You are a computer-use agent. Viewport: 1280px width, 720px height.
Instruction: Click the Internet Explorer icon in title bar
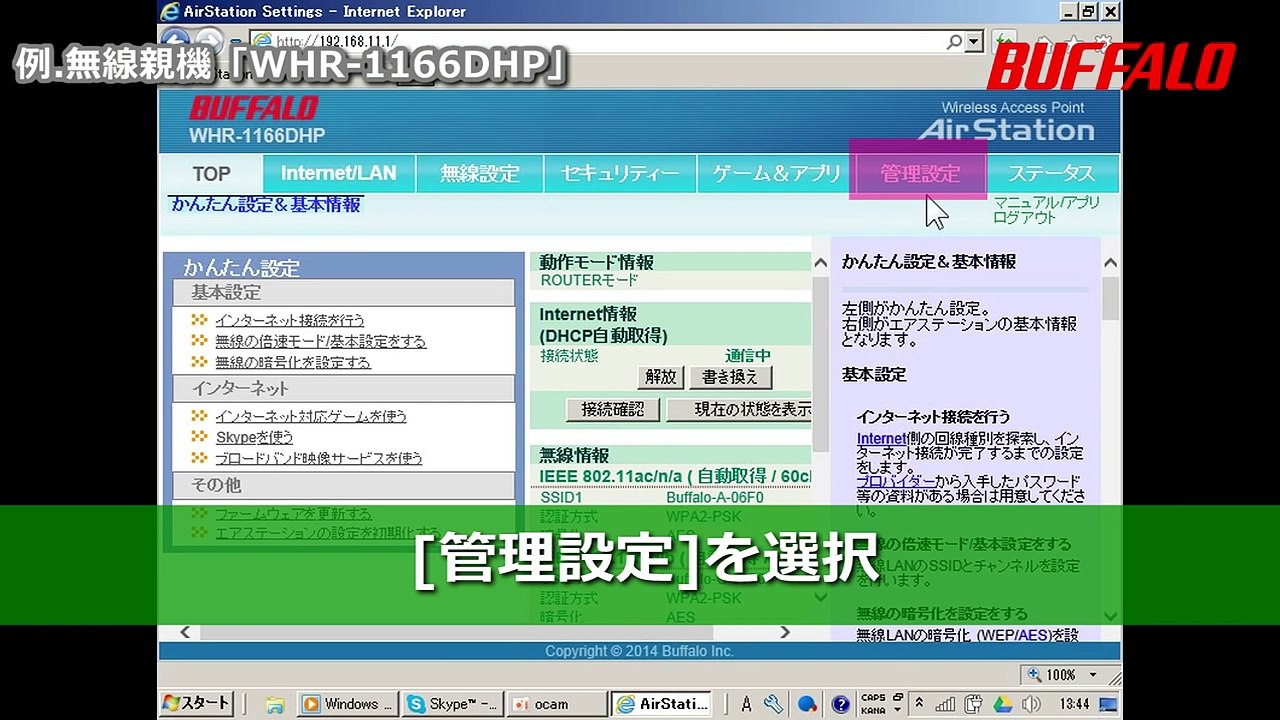(x=170, y=11)
